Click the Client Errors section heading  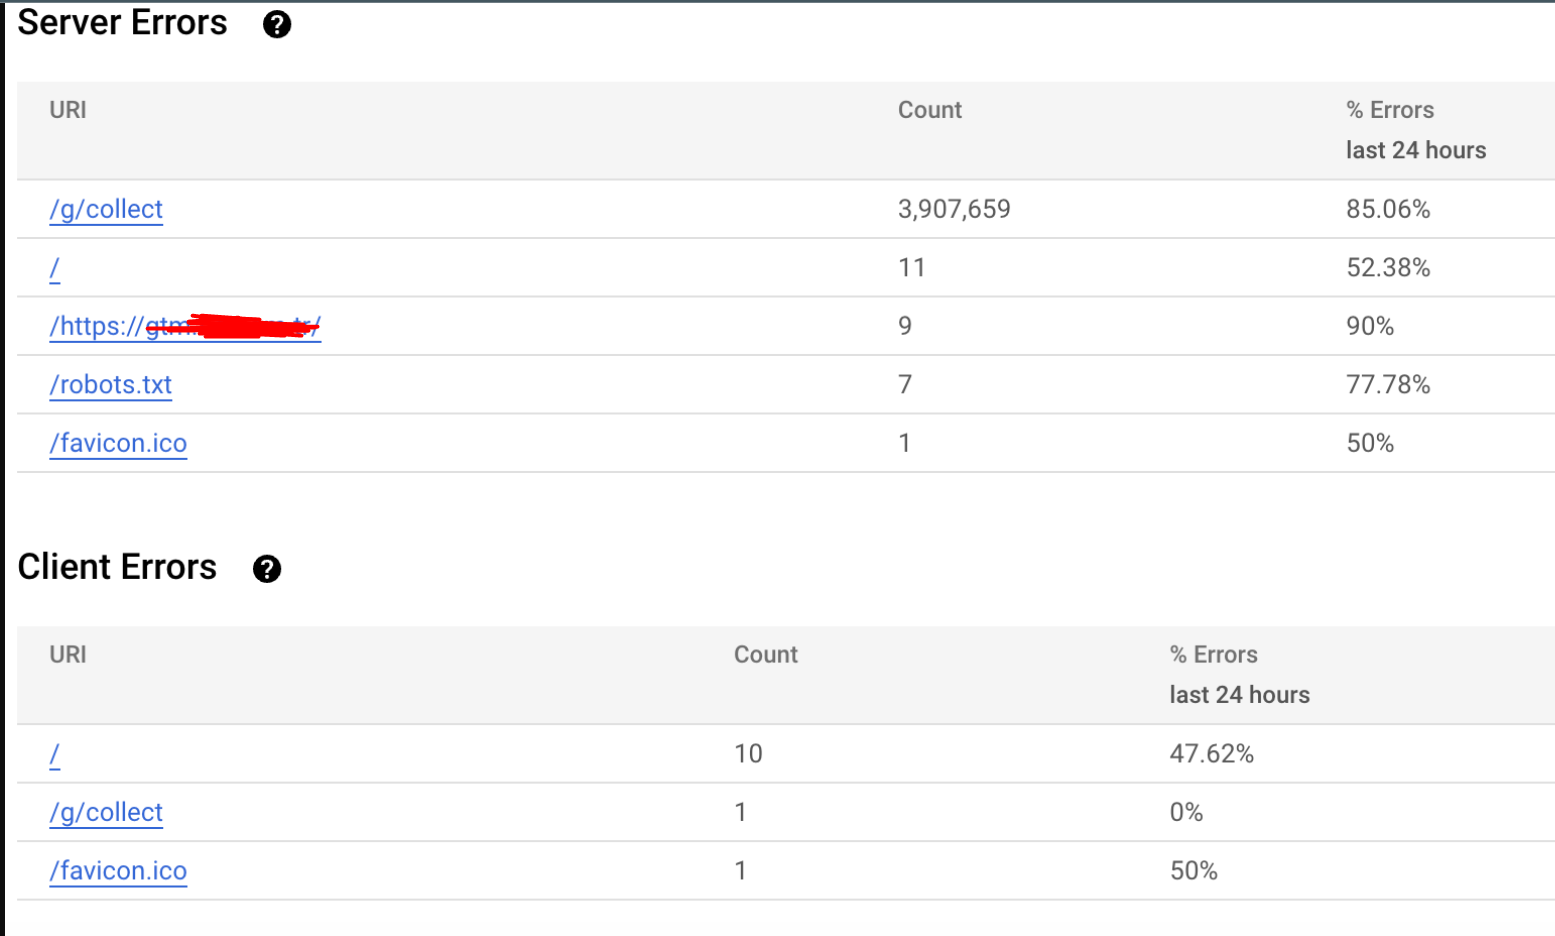pos(117,567)
